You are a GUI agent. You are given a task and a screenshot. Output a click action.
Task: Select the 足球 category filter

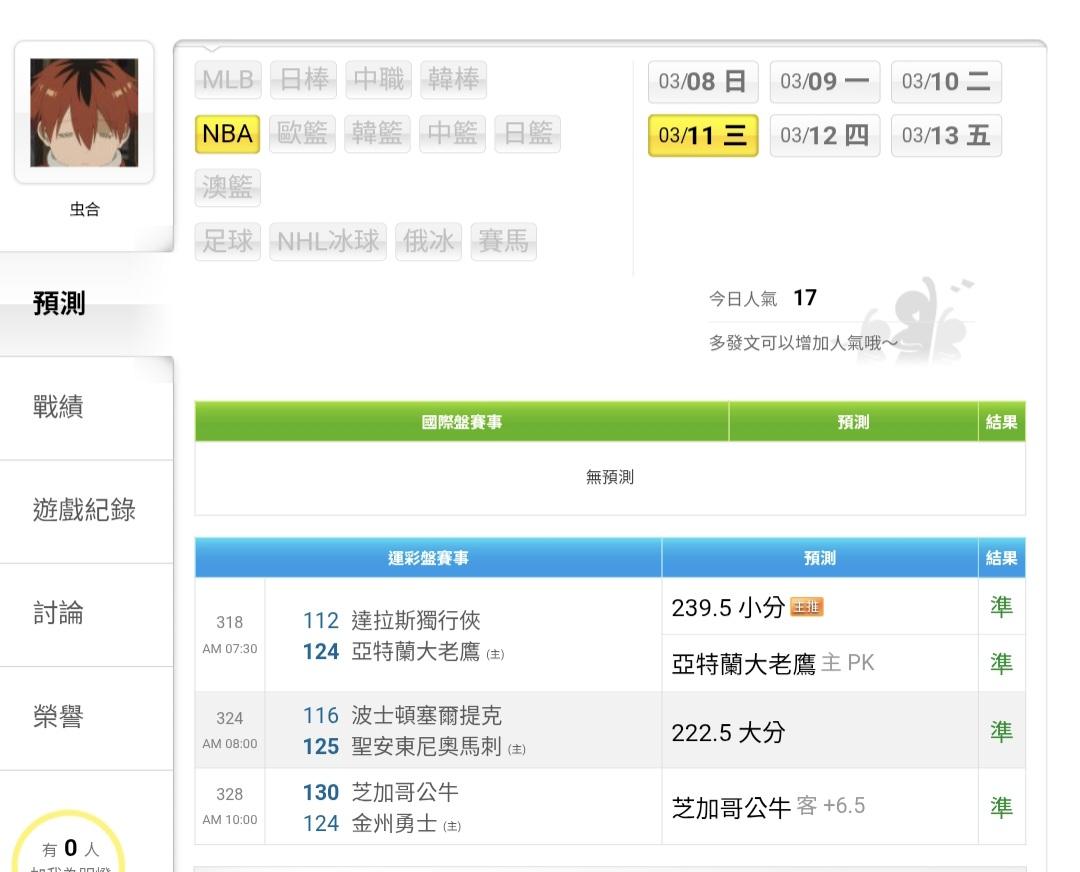tap(228, 242)
